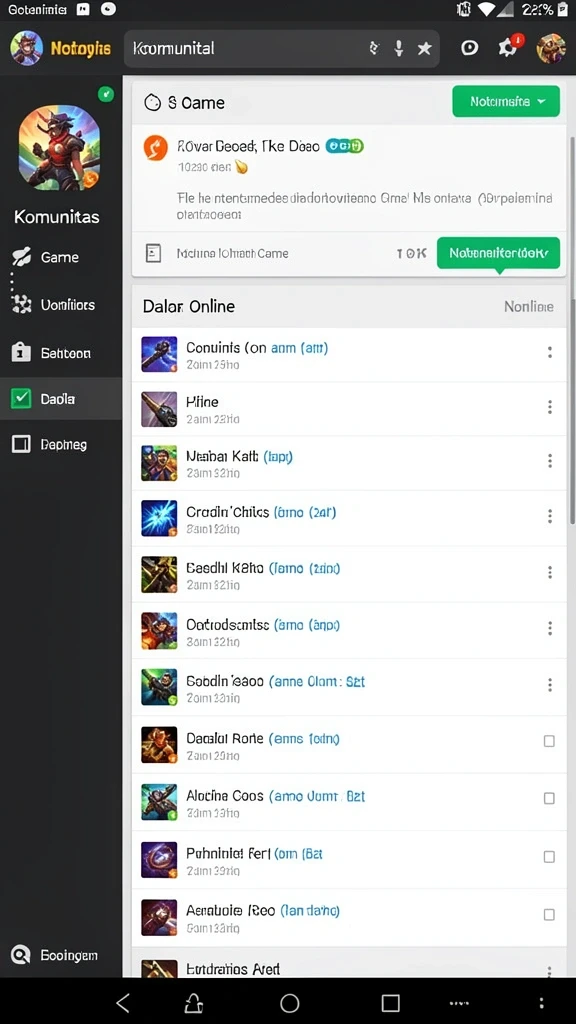Open the Notoyhs app logo avatar
This screenshot has height=1024, width=576.
pos(27,48)
